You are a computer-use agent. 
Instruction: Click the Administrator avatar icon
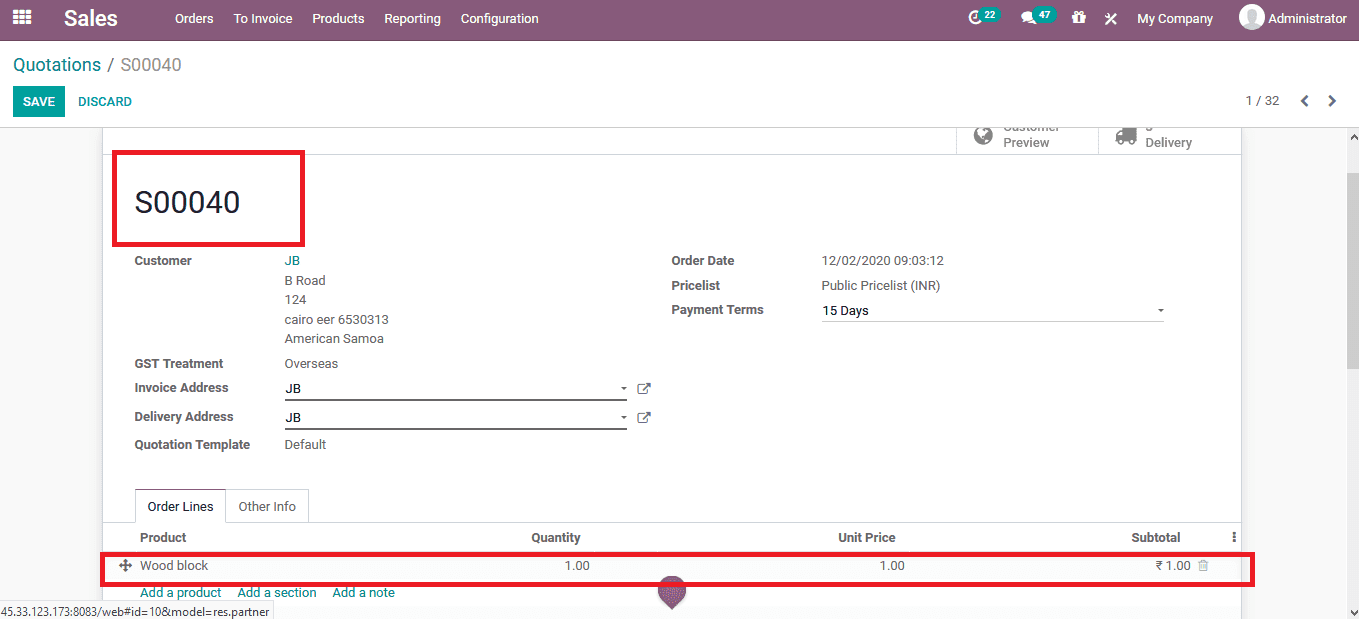coord(1251,17)
